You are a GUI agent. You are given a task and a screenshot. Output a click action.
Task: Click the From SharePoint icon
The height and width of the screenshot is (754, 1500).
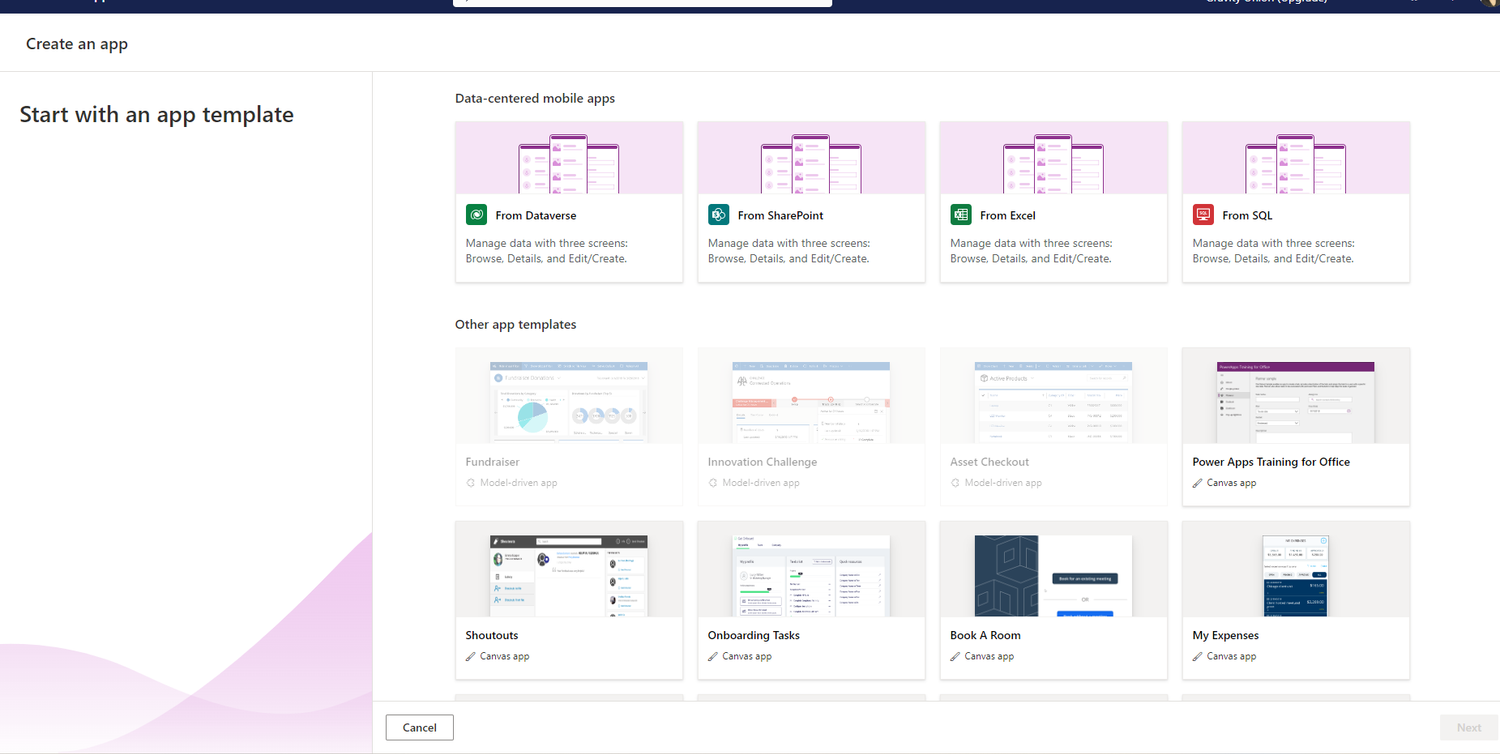tap(718, 214)
